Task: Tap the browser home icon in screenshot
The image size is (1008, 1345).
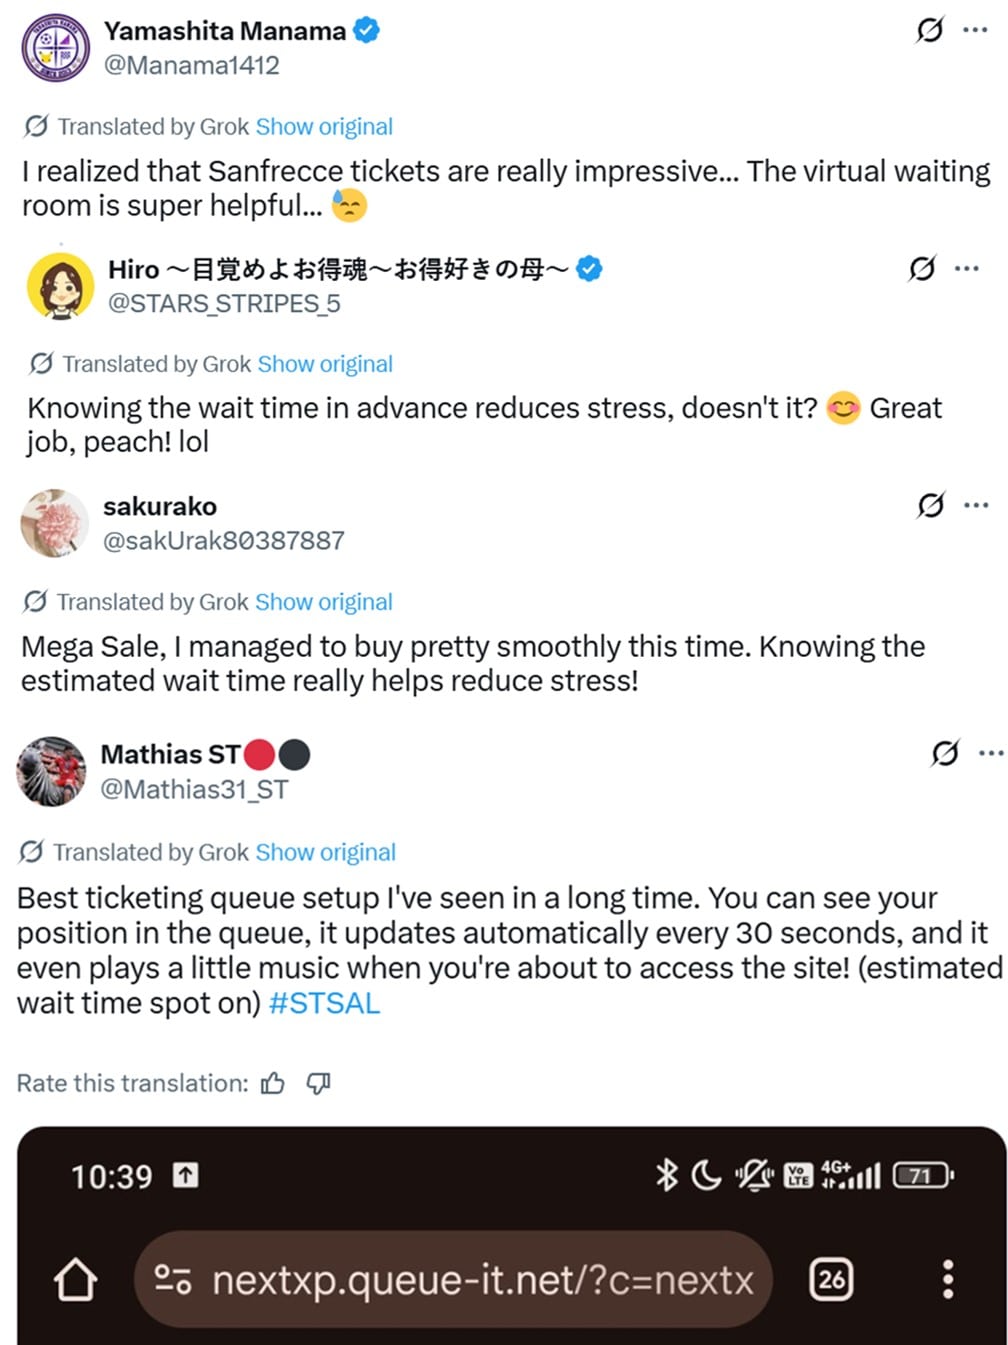Action: point(76,1280)
